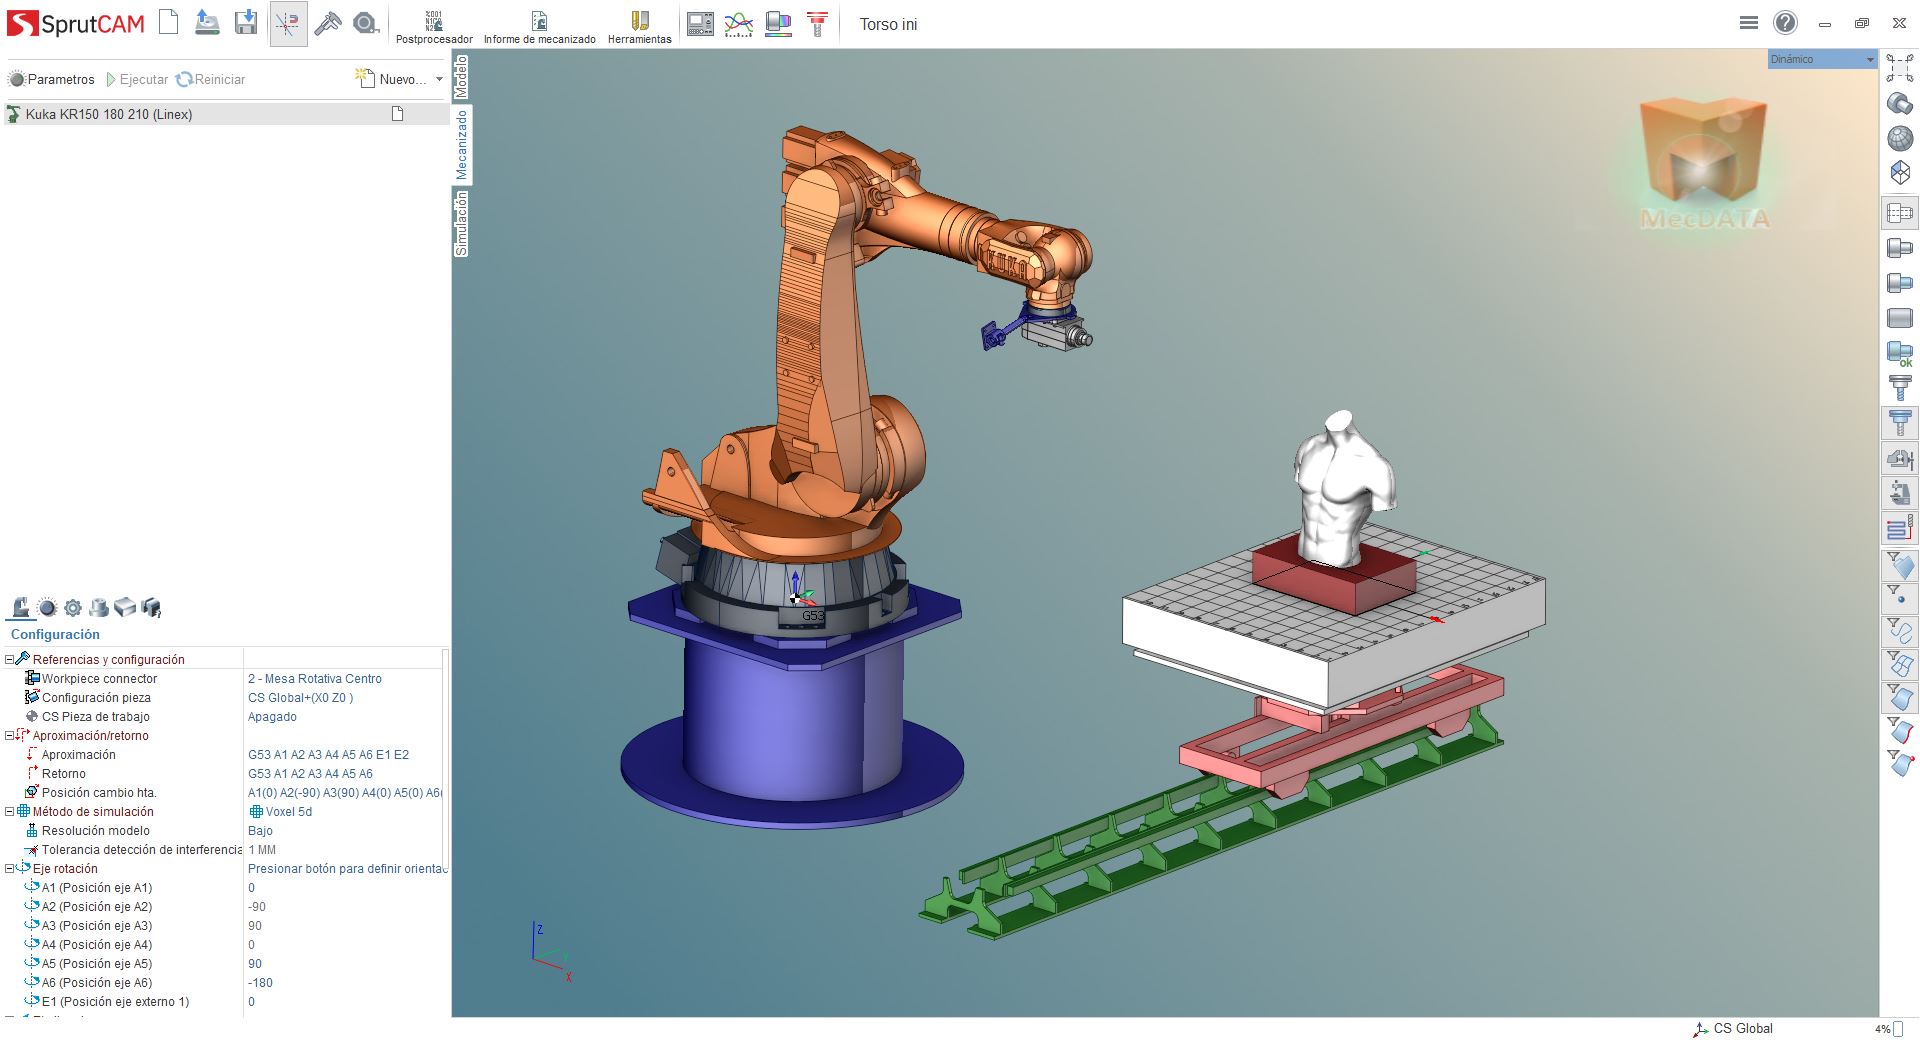The image size is (1920, 1040).
Task: Click the 'Bajo' value of Resolución modelo
Action: coord(260,830)
